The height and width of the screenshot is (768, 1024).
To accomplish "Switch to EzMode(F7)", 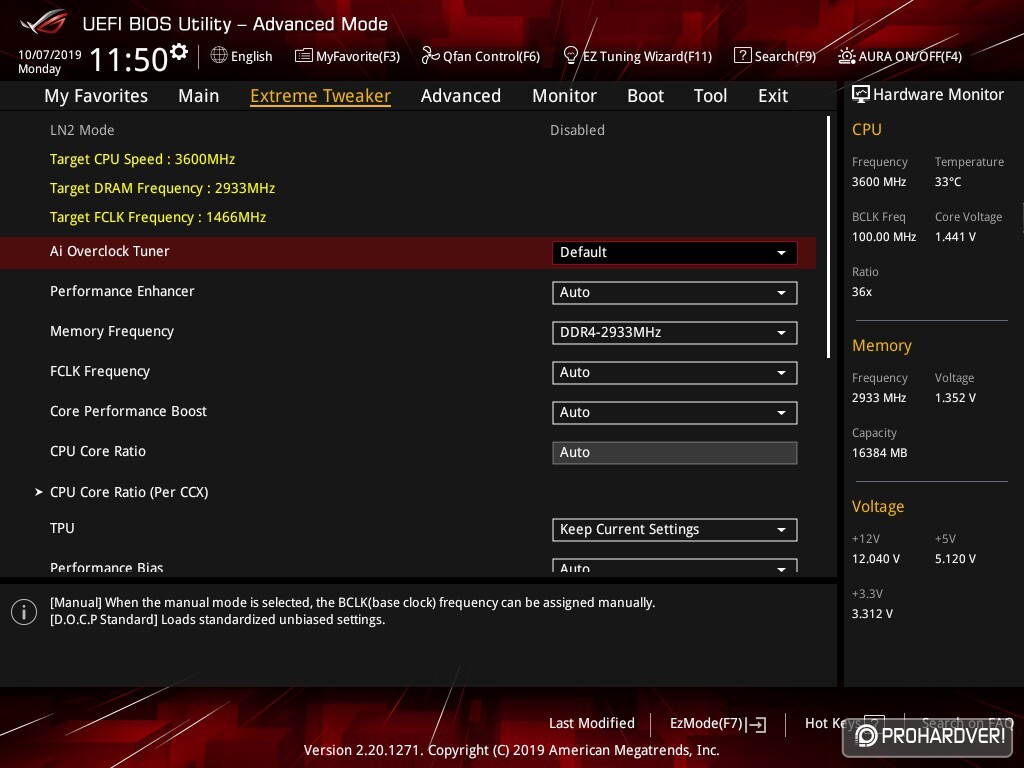I will [718, 724].
